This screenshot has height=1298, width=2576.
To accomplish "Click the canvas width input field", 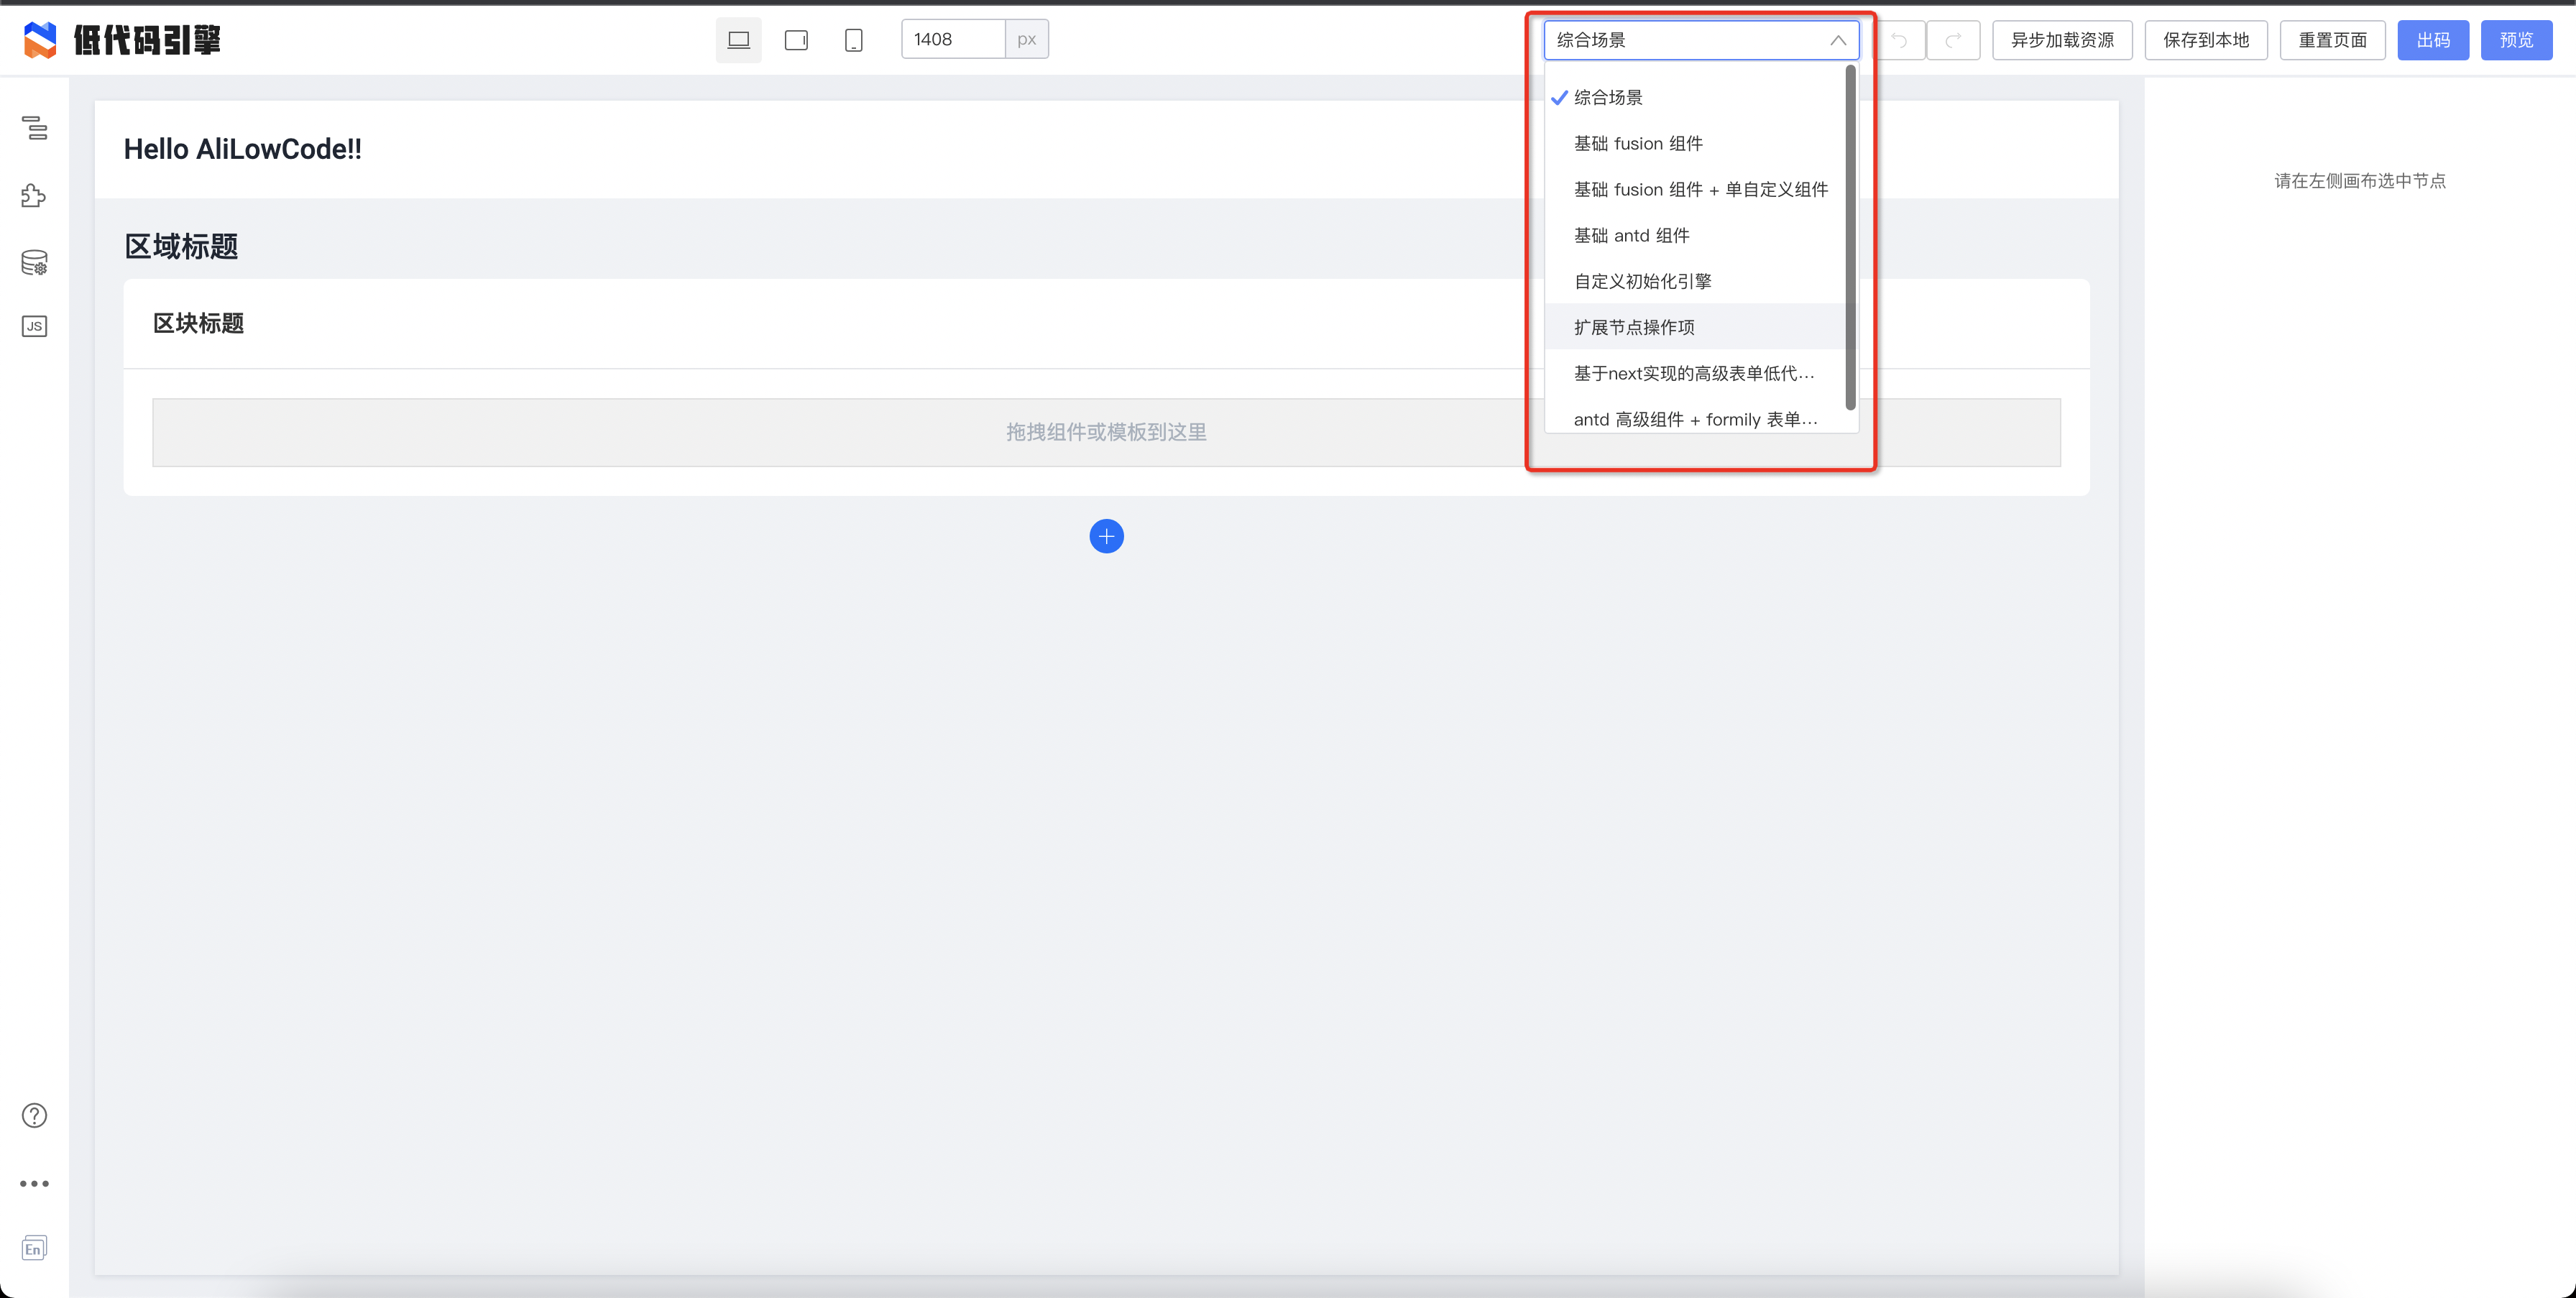I will click(952, 39).
